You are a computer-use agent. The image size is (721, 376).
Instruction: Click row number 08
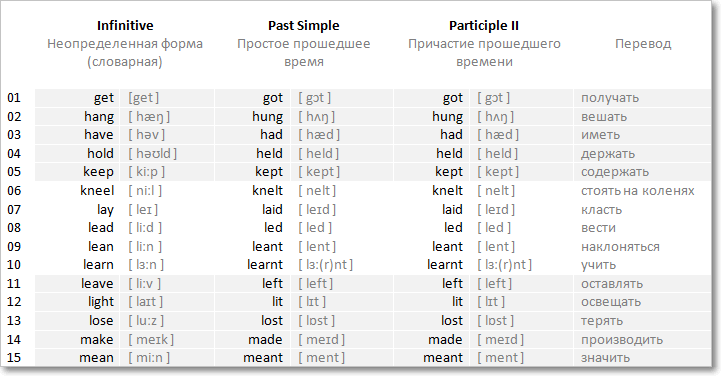(x=14, y=228)
